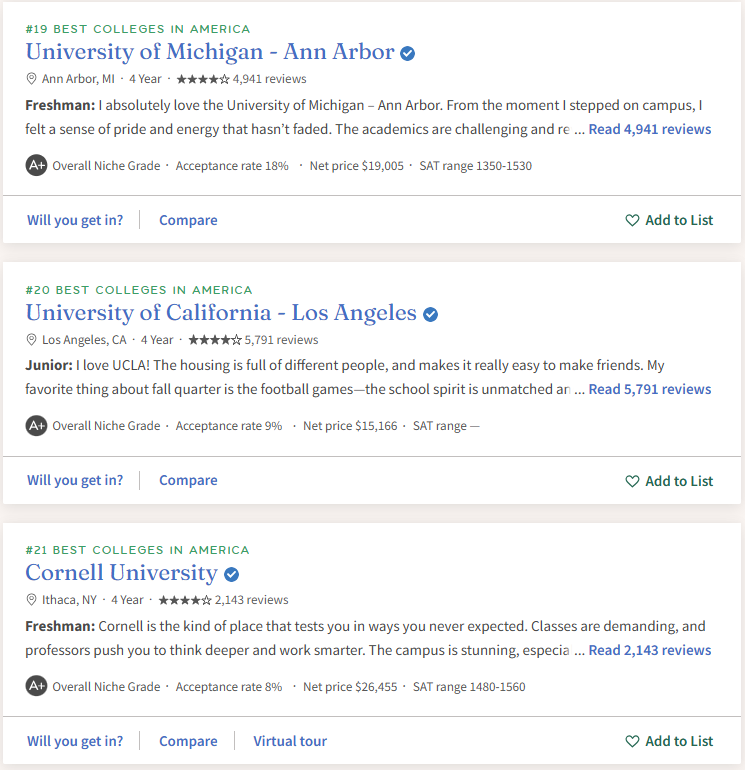Click Cornell University's verified badge icon

coord(231,574)
